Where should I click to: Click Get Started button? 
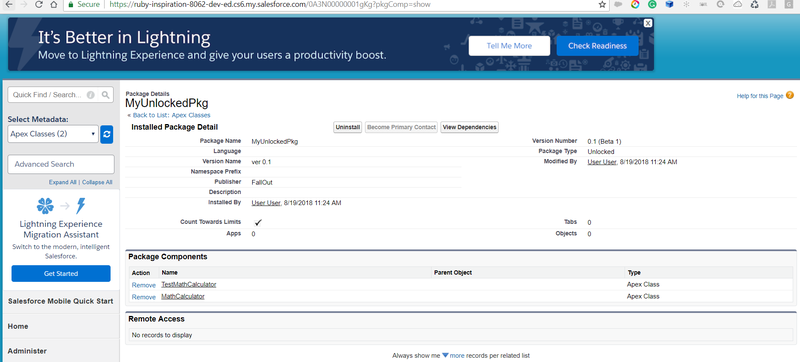coord(61,273)
